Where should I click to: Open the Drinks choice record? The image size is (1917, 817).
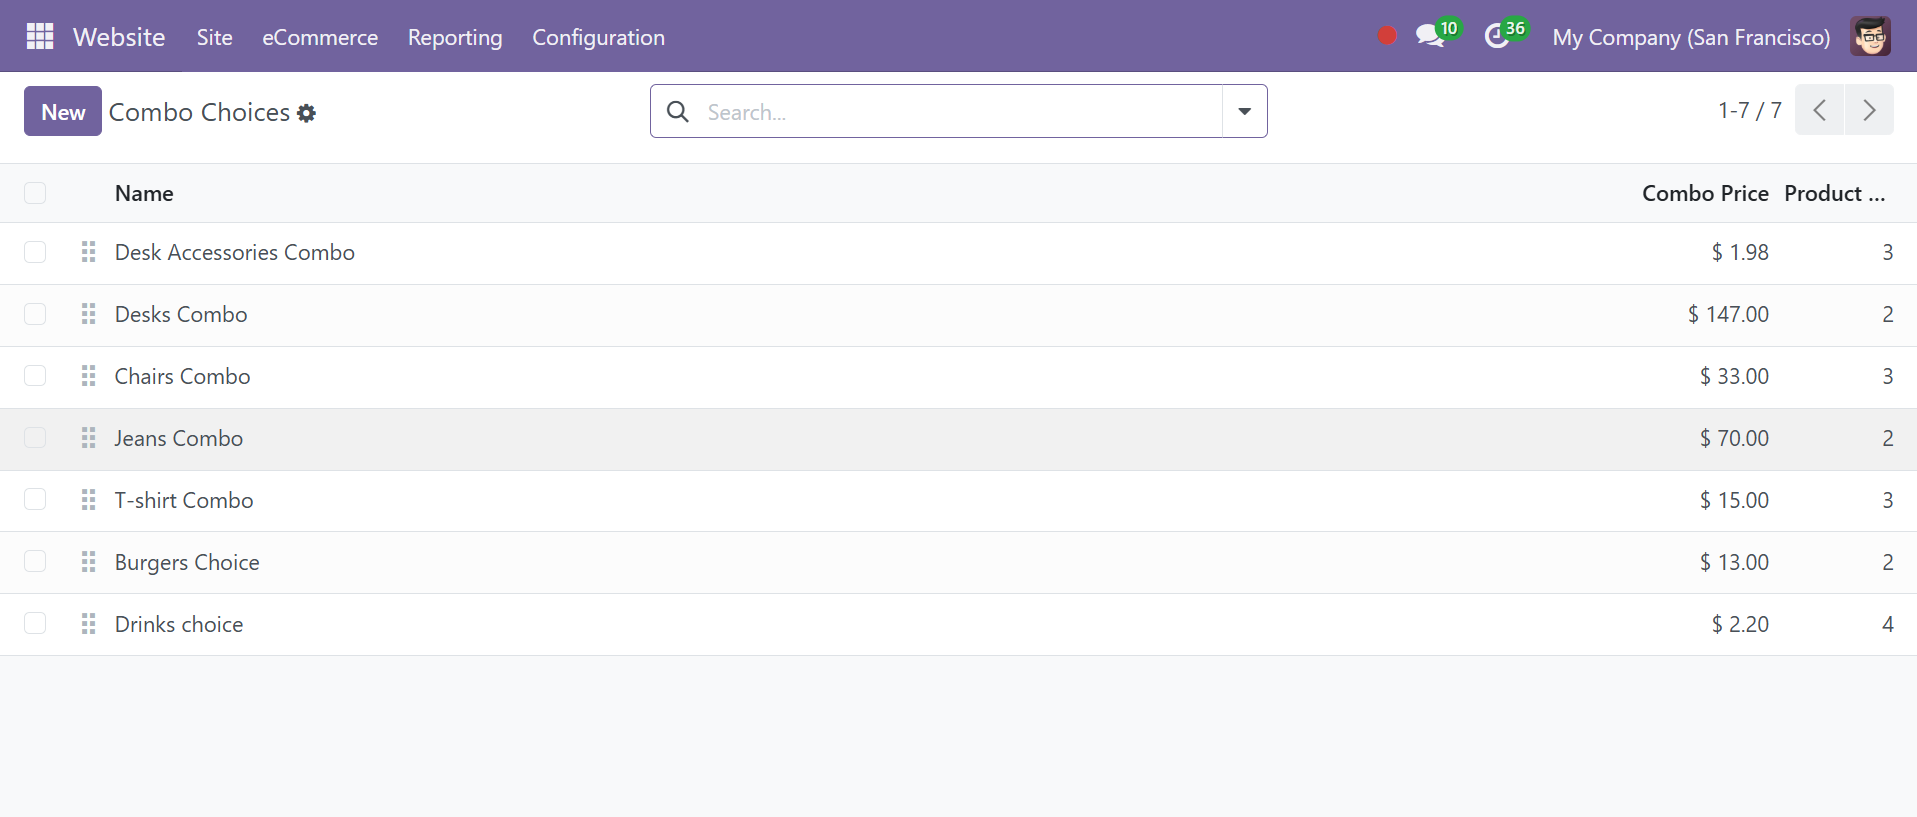(x=179, y=624)
